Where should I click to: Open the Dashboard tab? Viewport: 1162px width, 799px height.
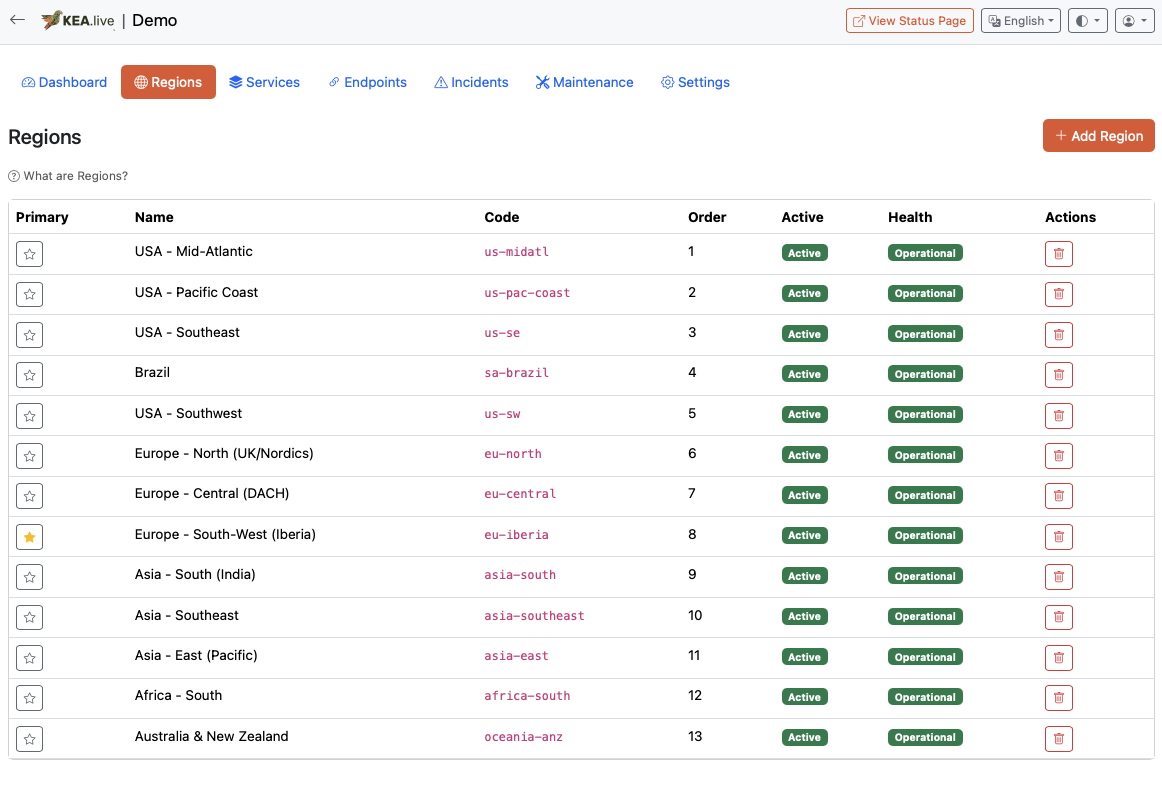tap(64, 82)
